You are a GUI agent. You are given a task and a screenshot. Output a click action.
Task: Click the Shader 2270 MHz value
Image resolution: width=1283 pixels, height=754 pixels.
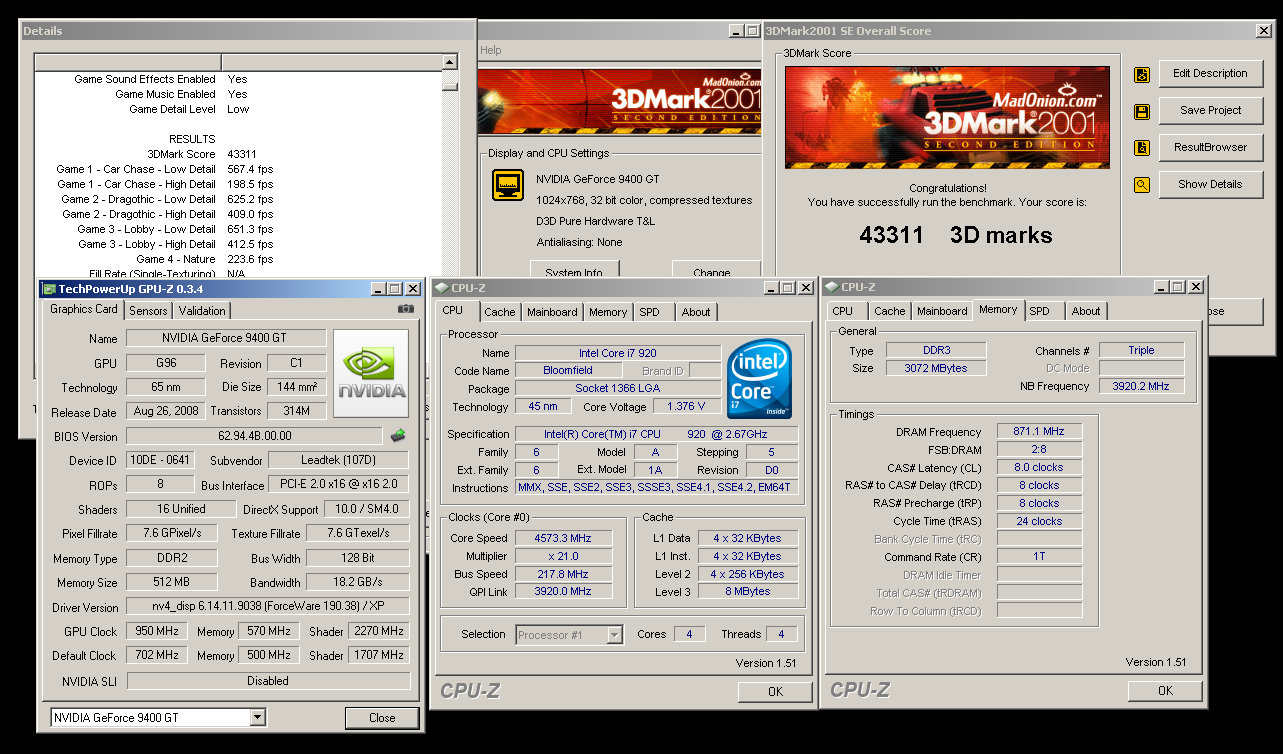point(379,631)
